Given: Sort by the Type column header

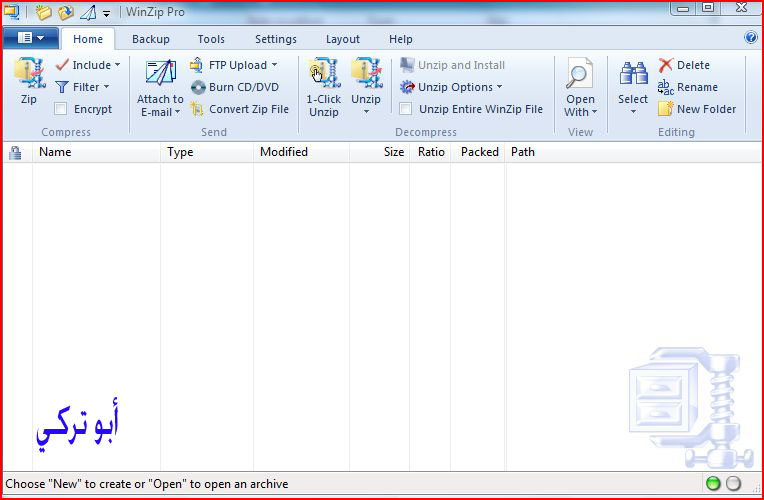Looking at the screenshot, I should coord(207,152).
